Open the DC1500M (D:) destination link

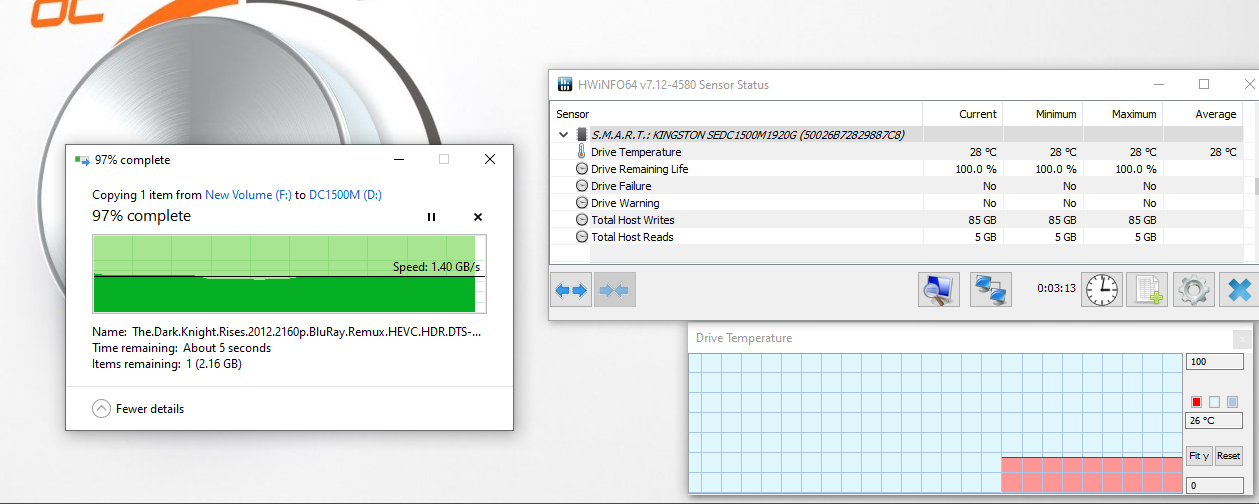click(x=346, y=195)
